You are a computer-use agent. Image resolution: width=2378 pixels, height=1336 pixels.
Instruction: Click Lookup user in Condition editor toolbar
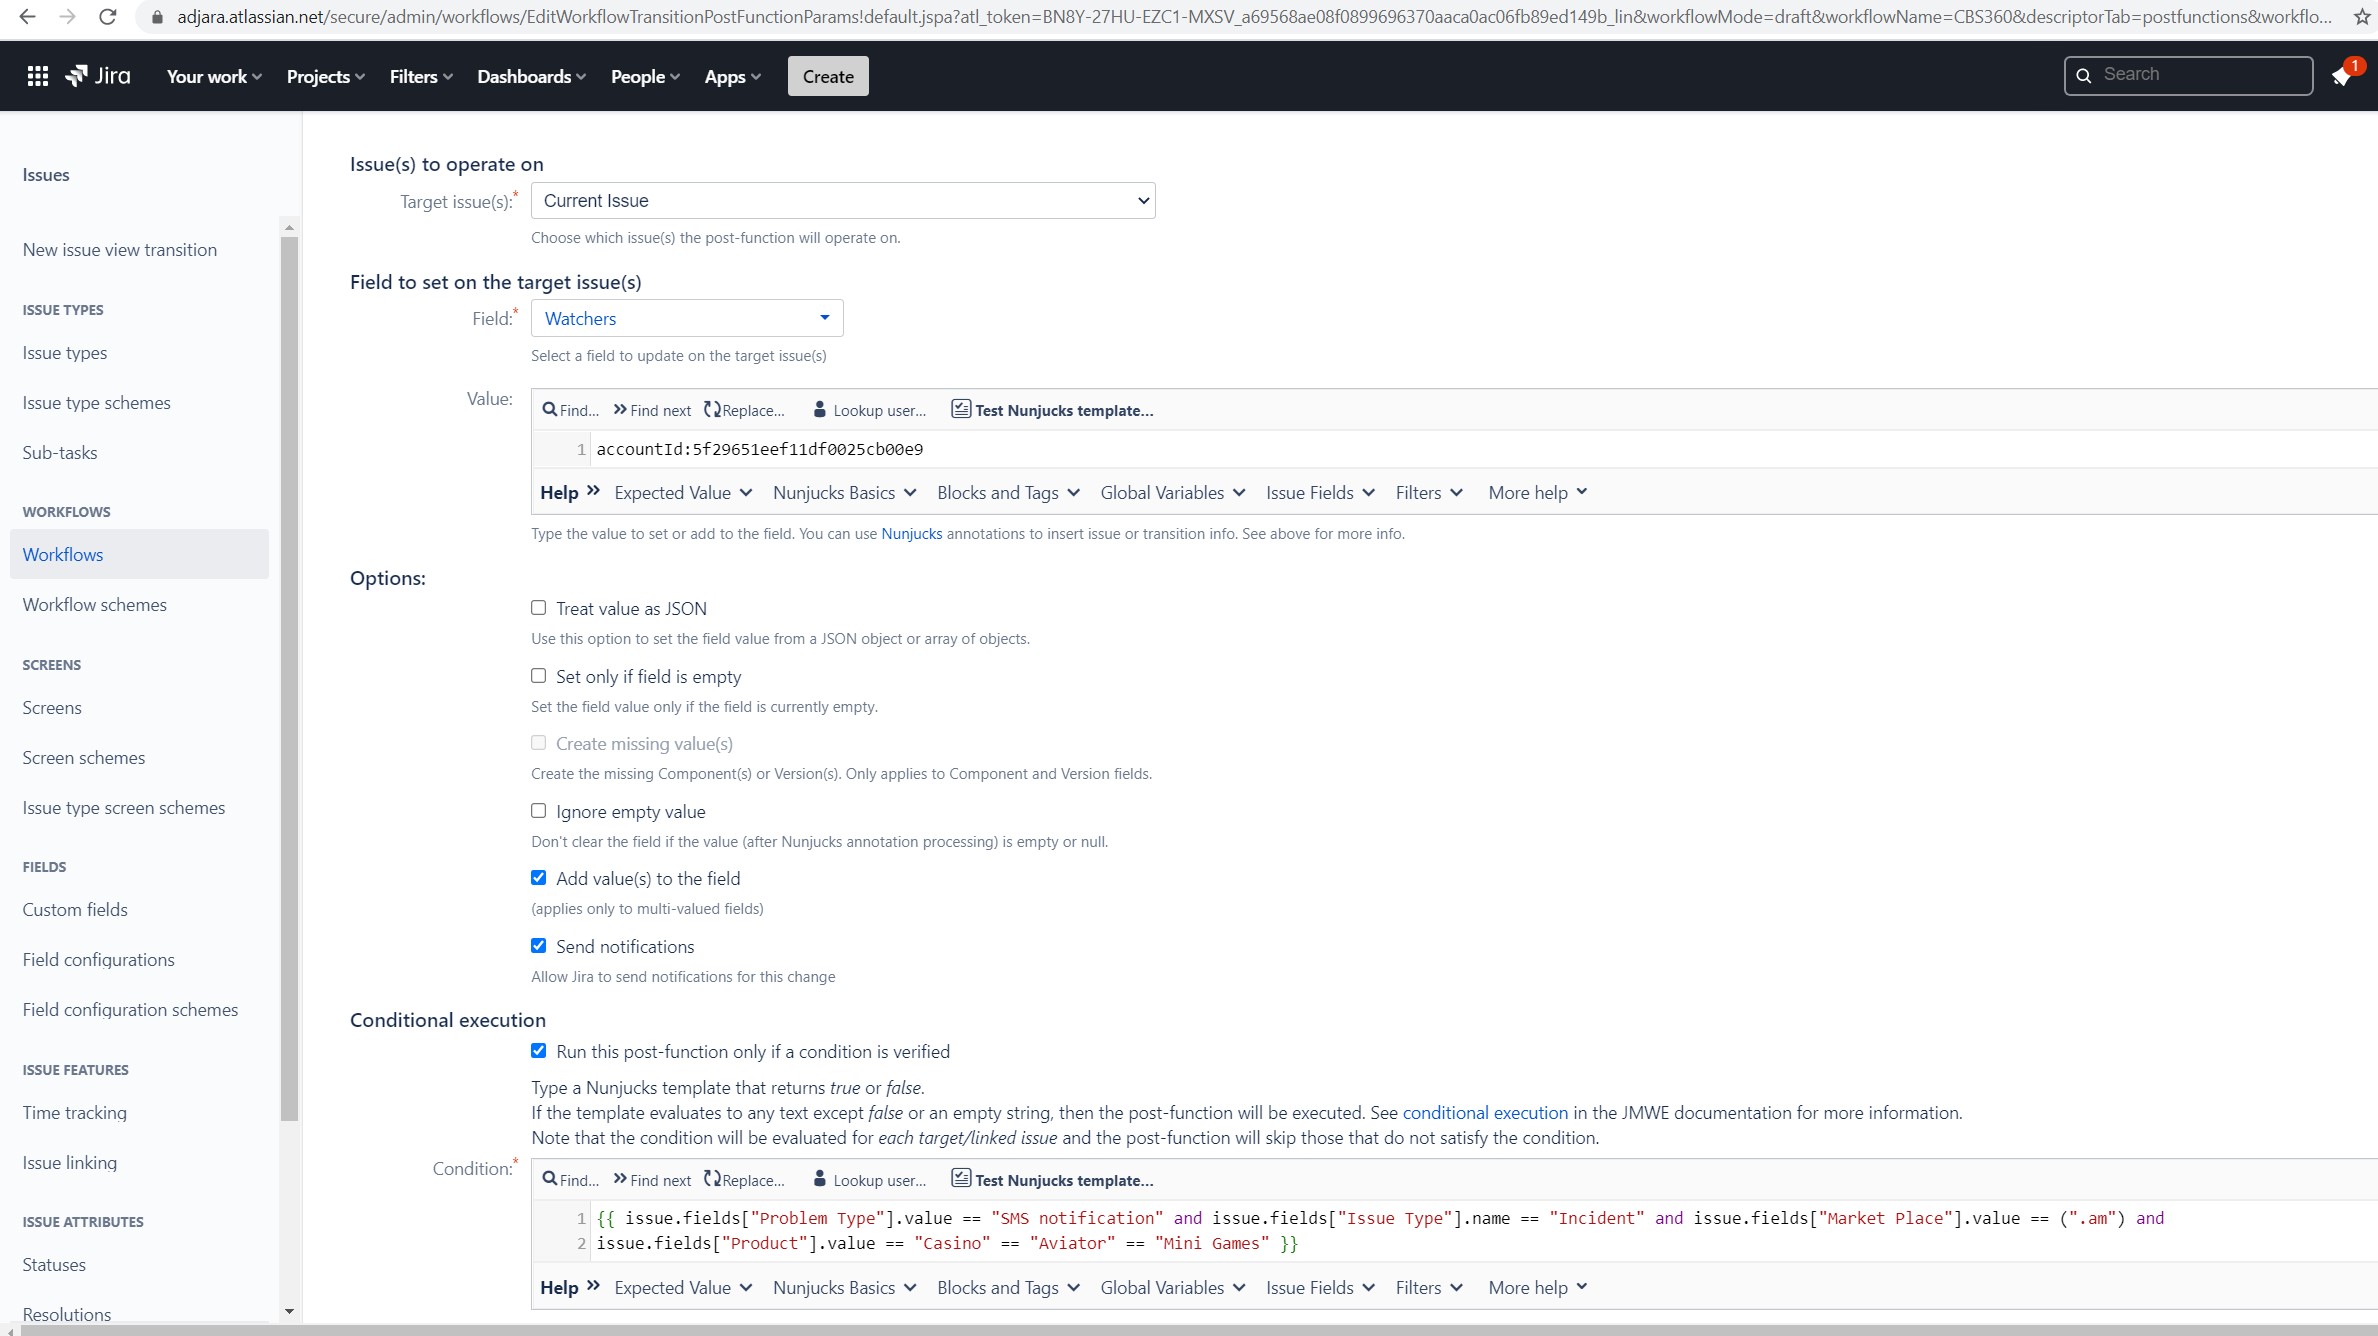pos(869,1180)
